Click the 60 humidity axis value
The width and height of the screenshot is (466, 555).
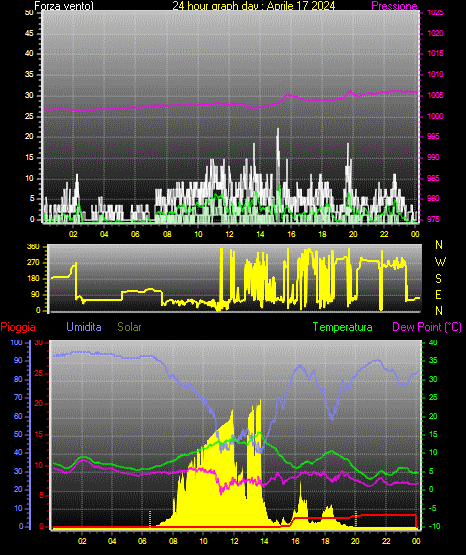pyautogui.click(x=18, y=416)
